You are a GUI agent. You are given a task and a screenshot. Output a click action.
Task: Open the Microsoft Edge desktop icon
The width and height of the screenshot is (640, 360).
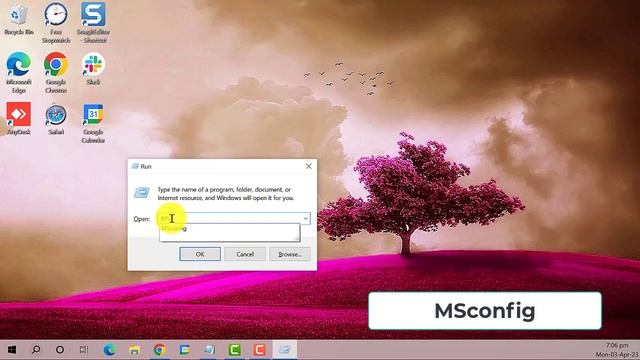tap(18, 73)
